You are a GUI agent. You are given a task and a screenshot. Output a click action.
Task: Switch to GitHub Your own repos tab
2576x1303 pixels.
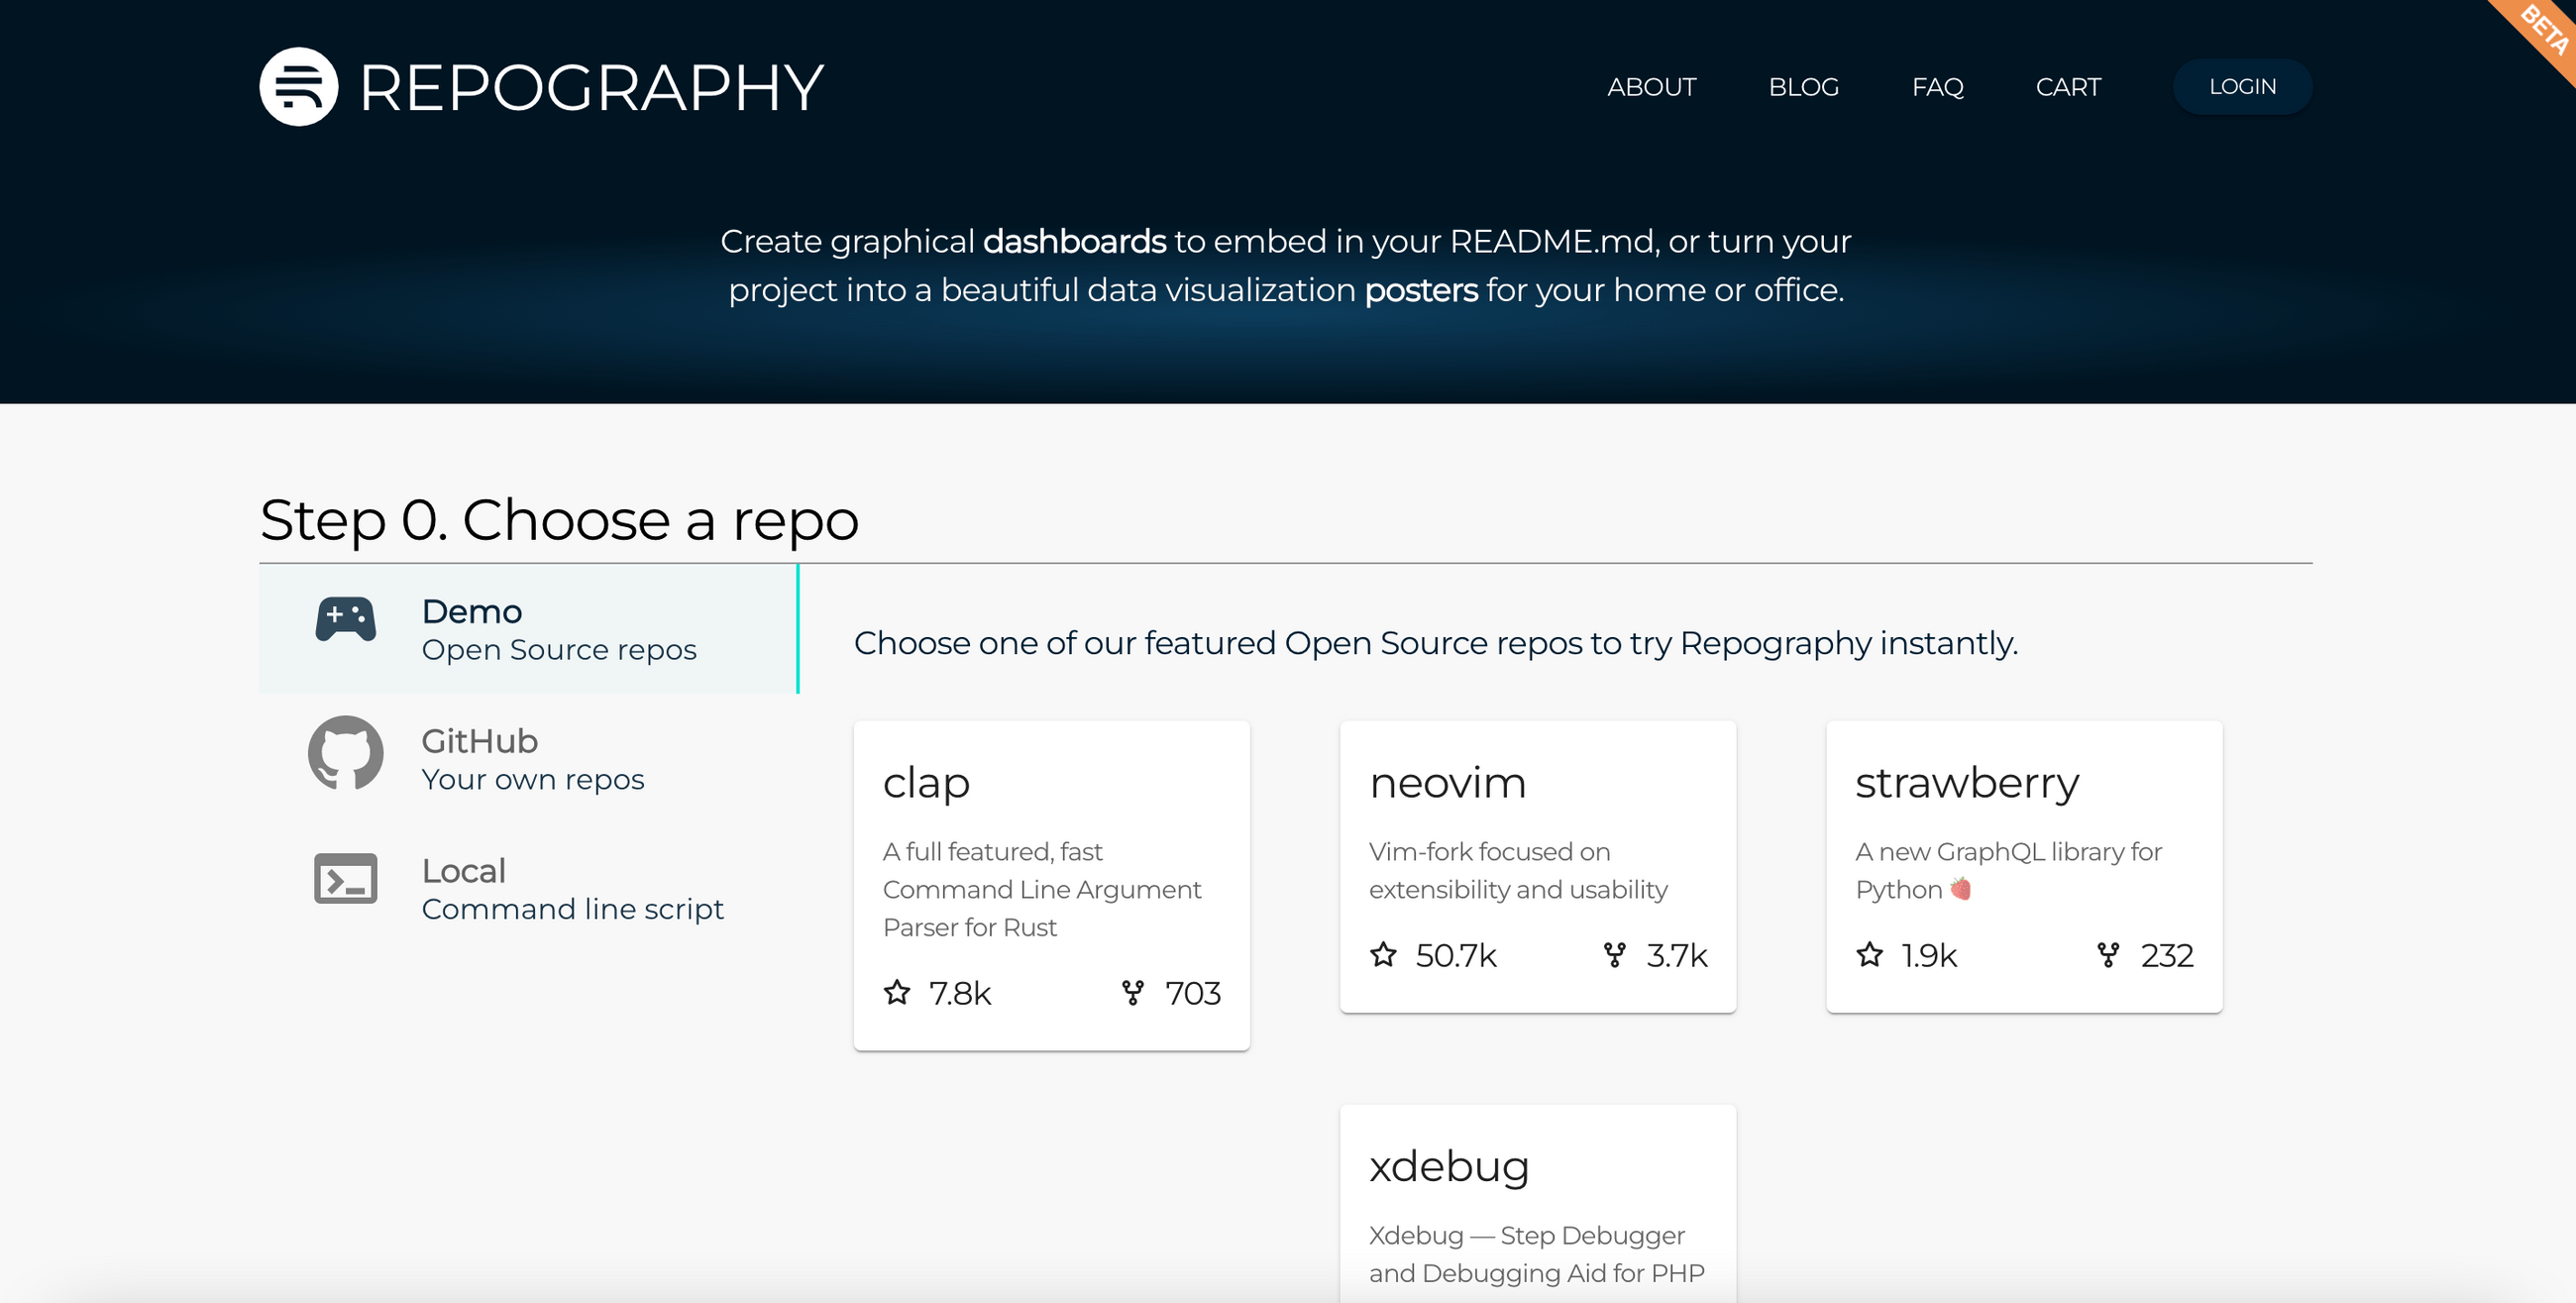coord(532,759)
